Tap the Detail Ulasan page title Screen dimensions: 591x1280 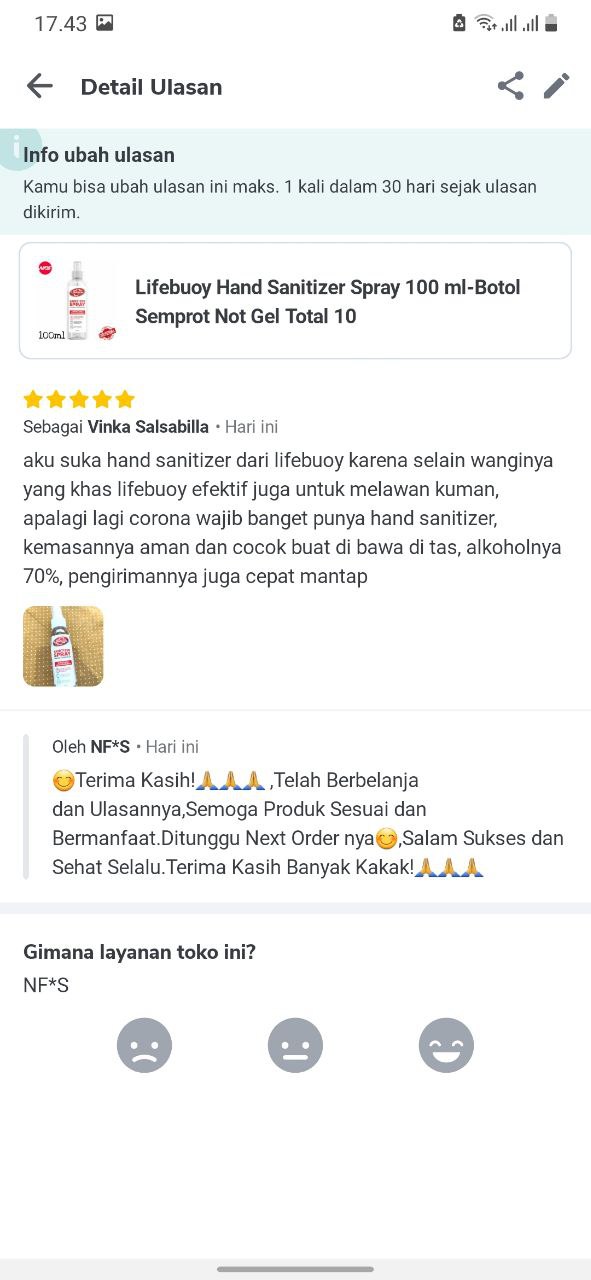tap(151, 87)
